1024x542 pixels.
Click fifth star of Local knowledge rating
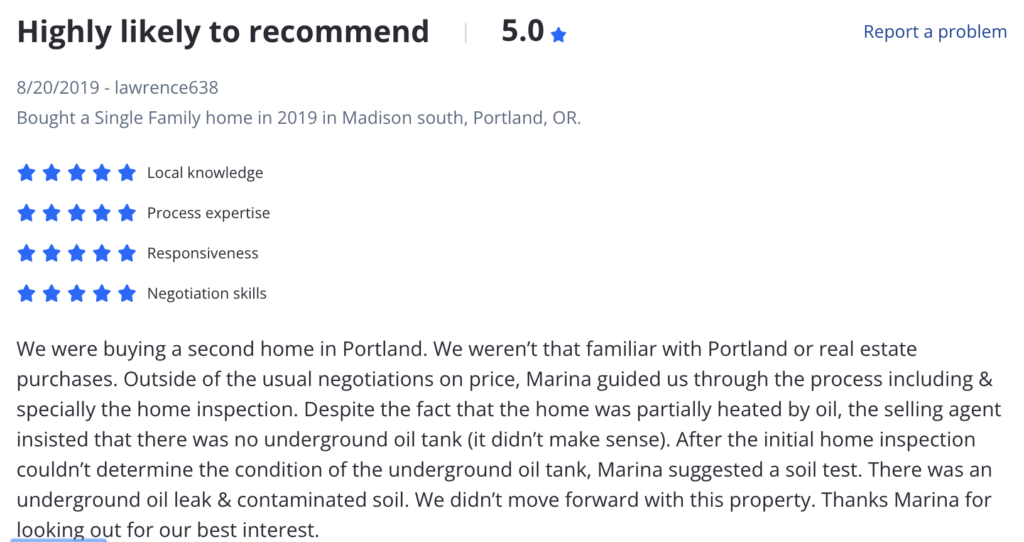(127, 173)
